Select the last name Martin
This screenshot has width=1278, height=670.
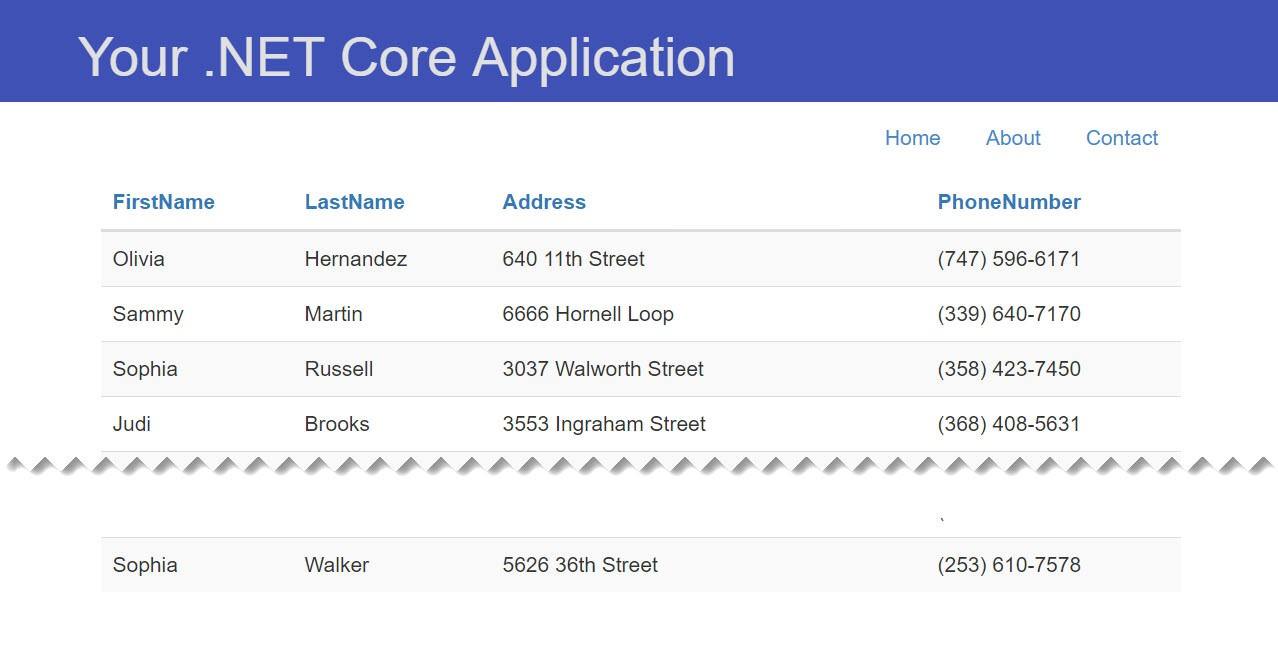tap(333, 314)
